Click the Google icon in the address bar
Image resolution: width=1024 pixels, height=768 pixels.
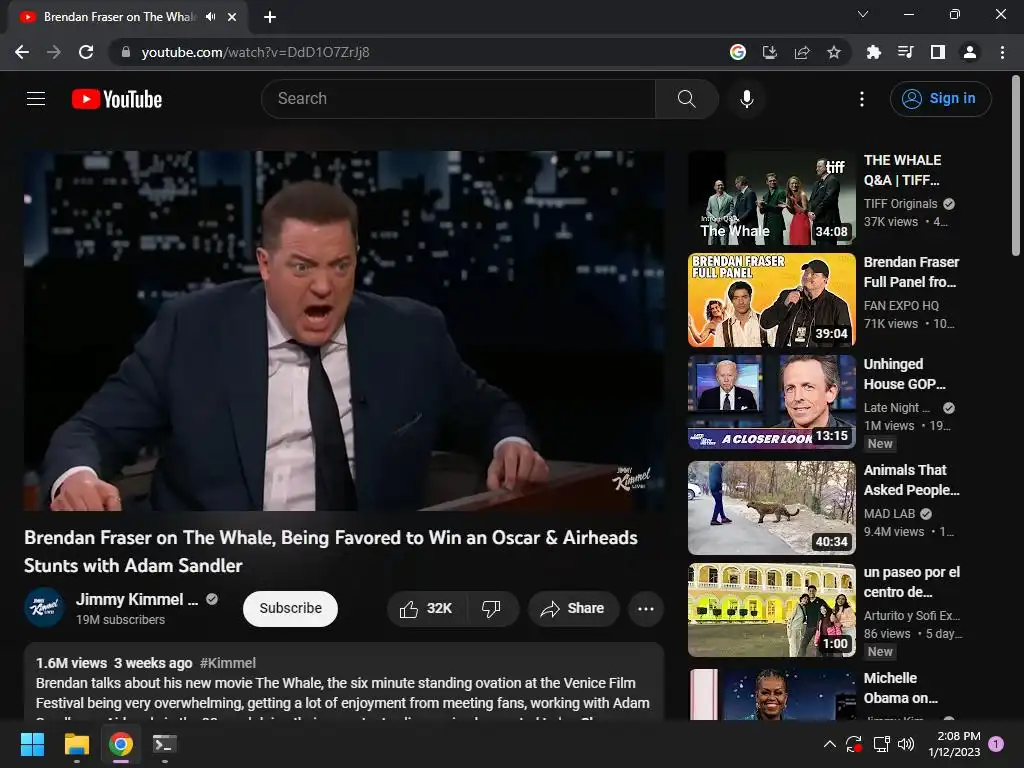click(738, 52)
